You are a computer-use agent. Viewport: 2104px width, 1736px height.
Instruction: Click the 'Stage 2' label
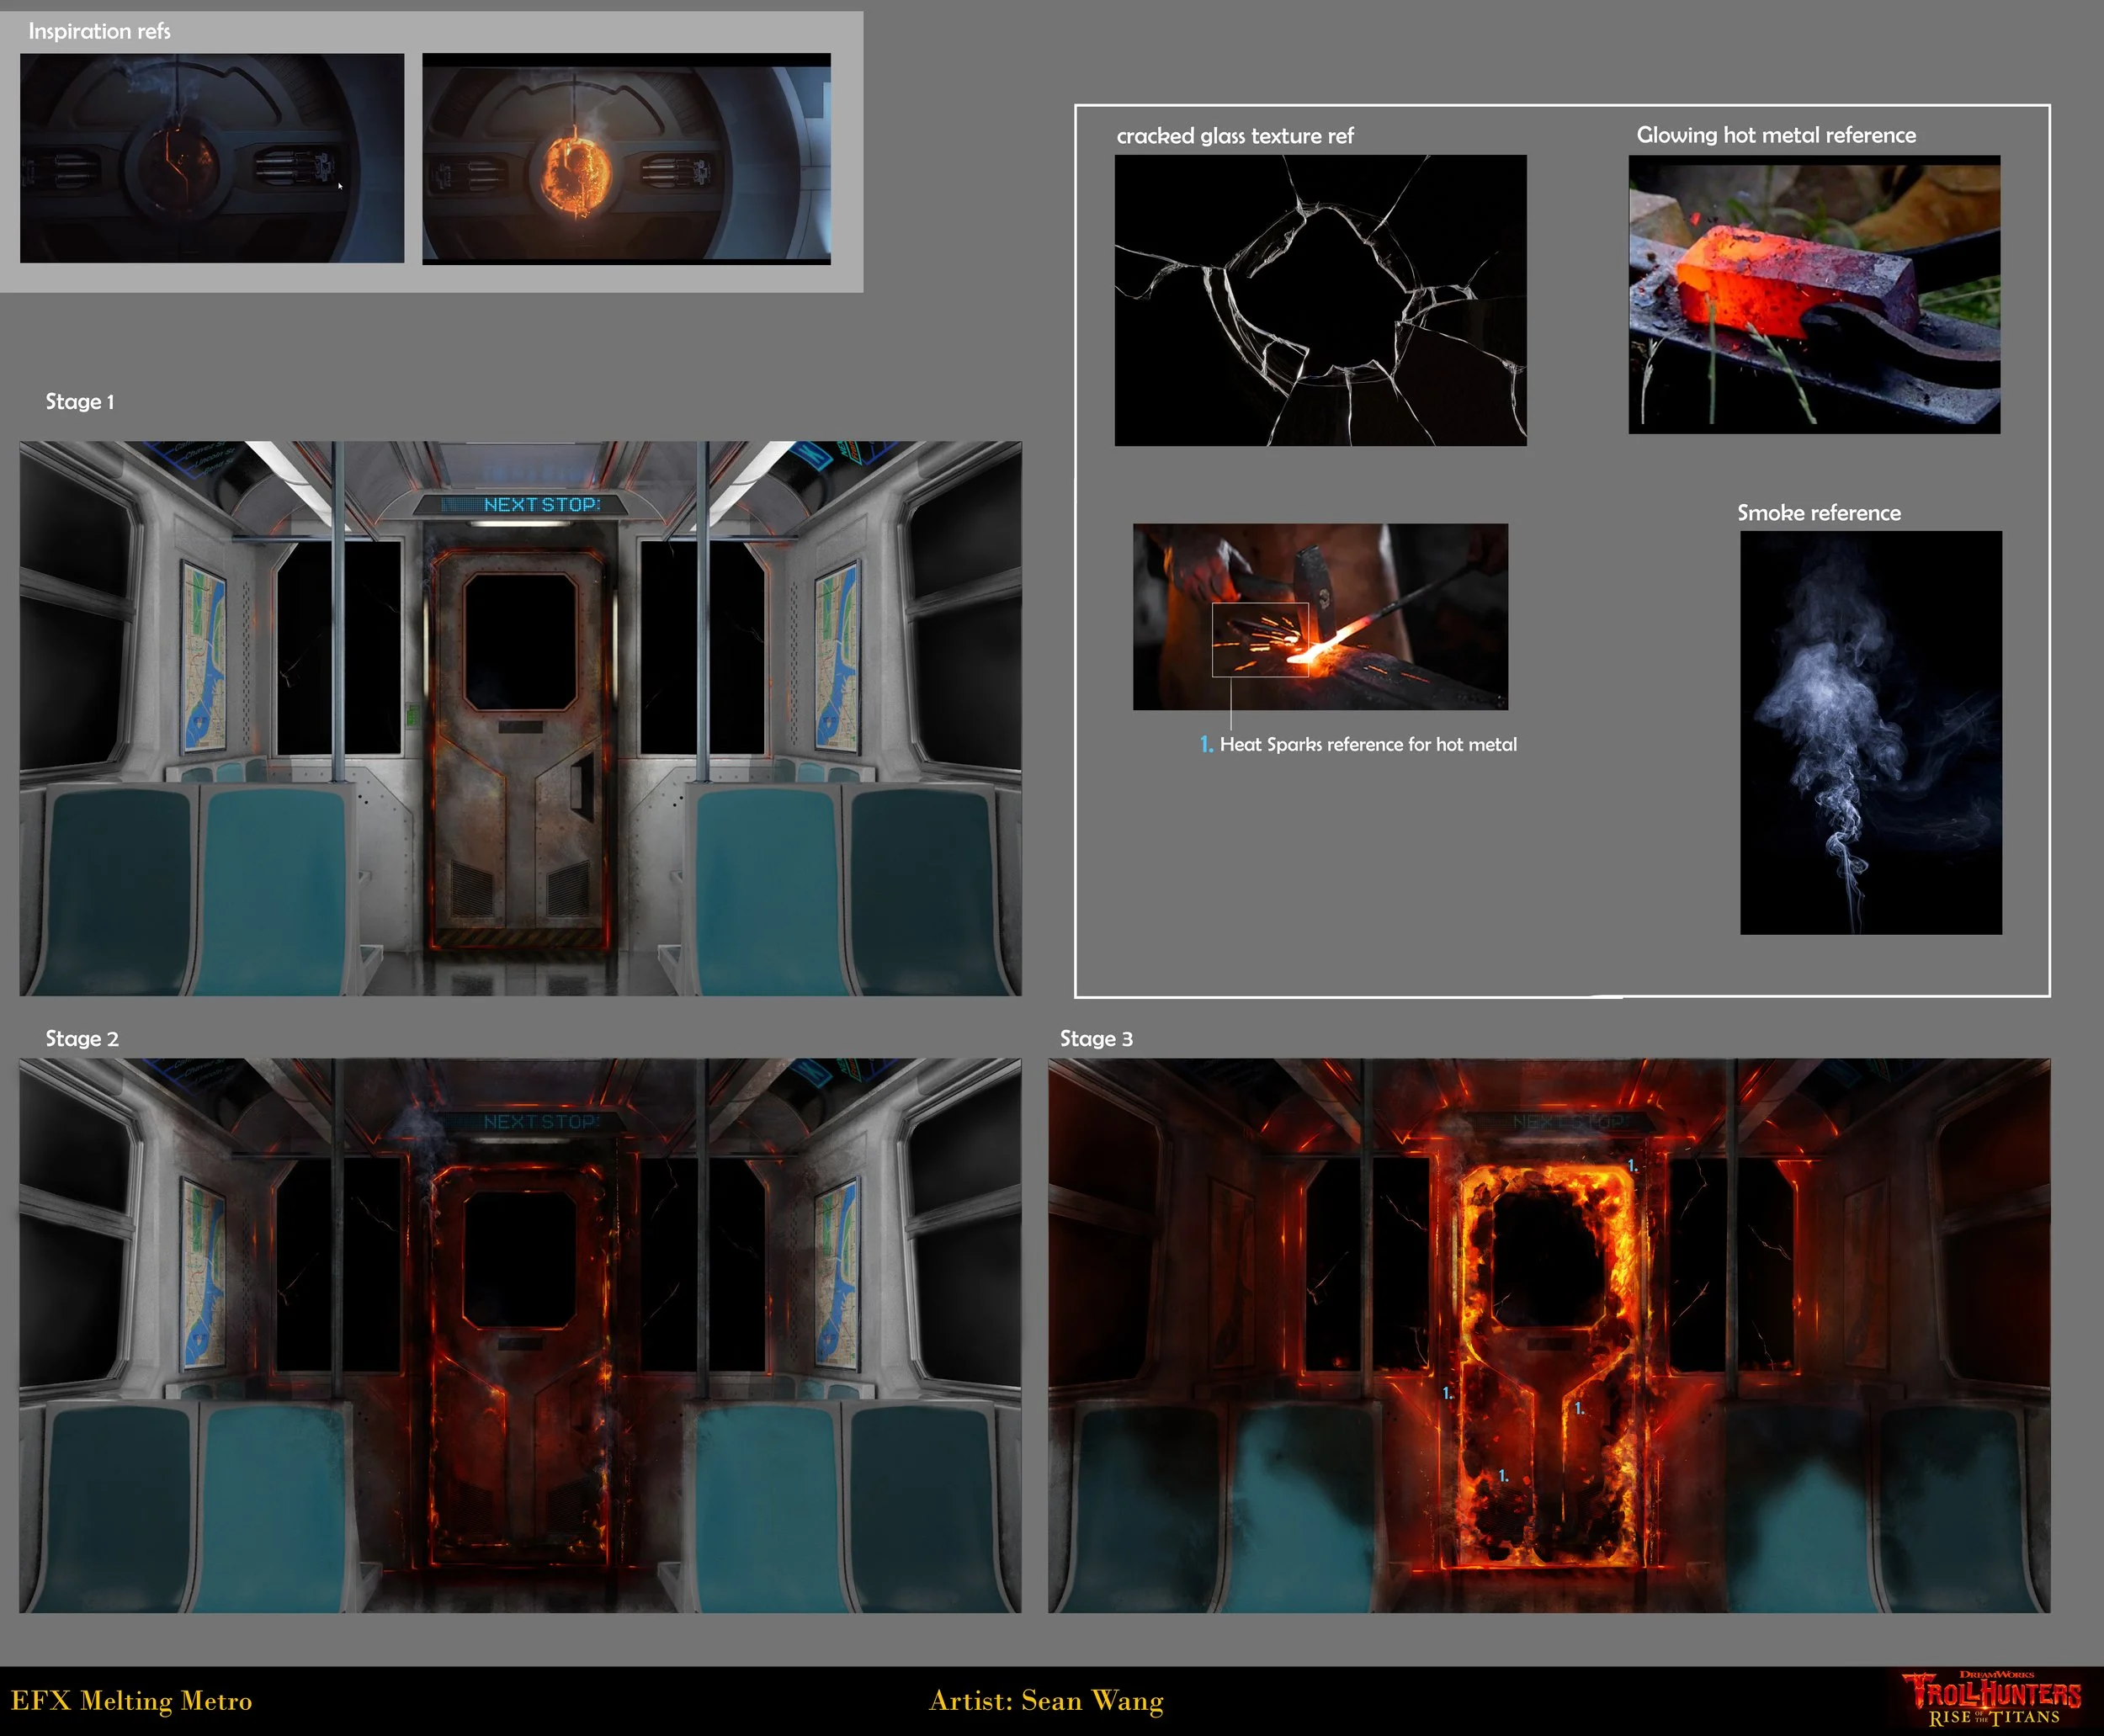pyautogui.click(x=82, y=1039)
